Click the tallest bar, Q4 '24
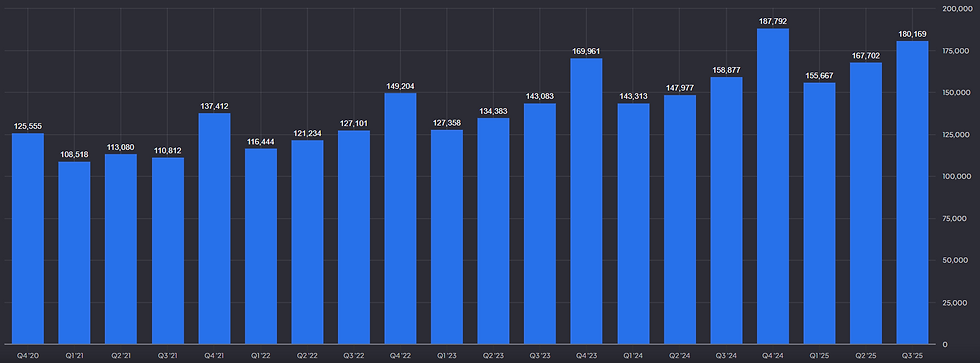This screenshot has height=363, width=980. coord(773,186)
